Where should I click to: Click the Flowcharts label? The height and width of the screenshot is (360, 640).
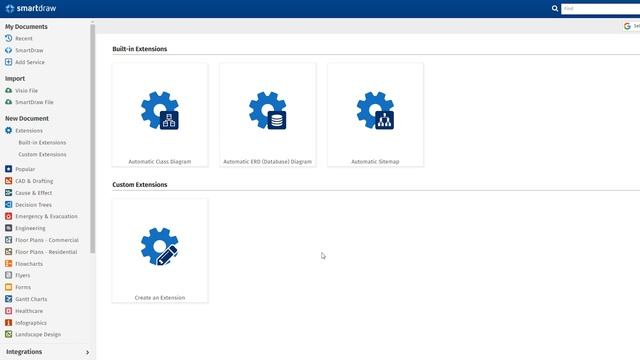[29, 264]
